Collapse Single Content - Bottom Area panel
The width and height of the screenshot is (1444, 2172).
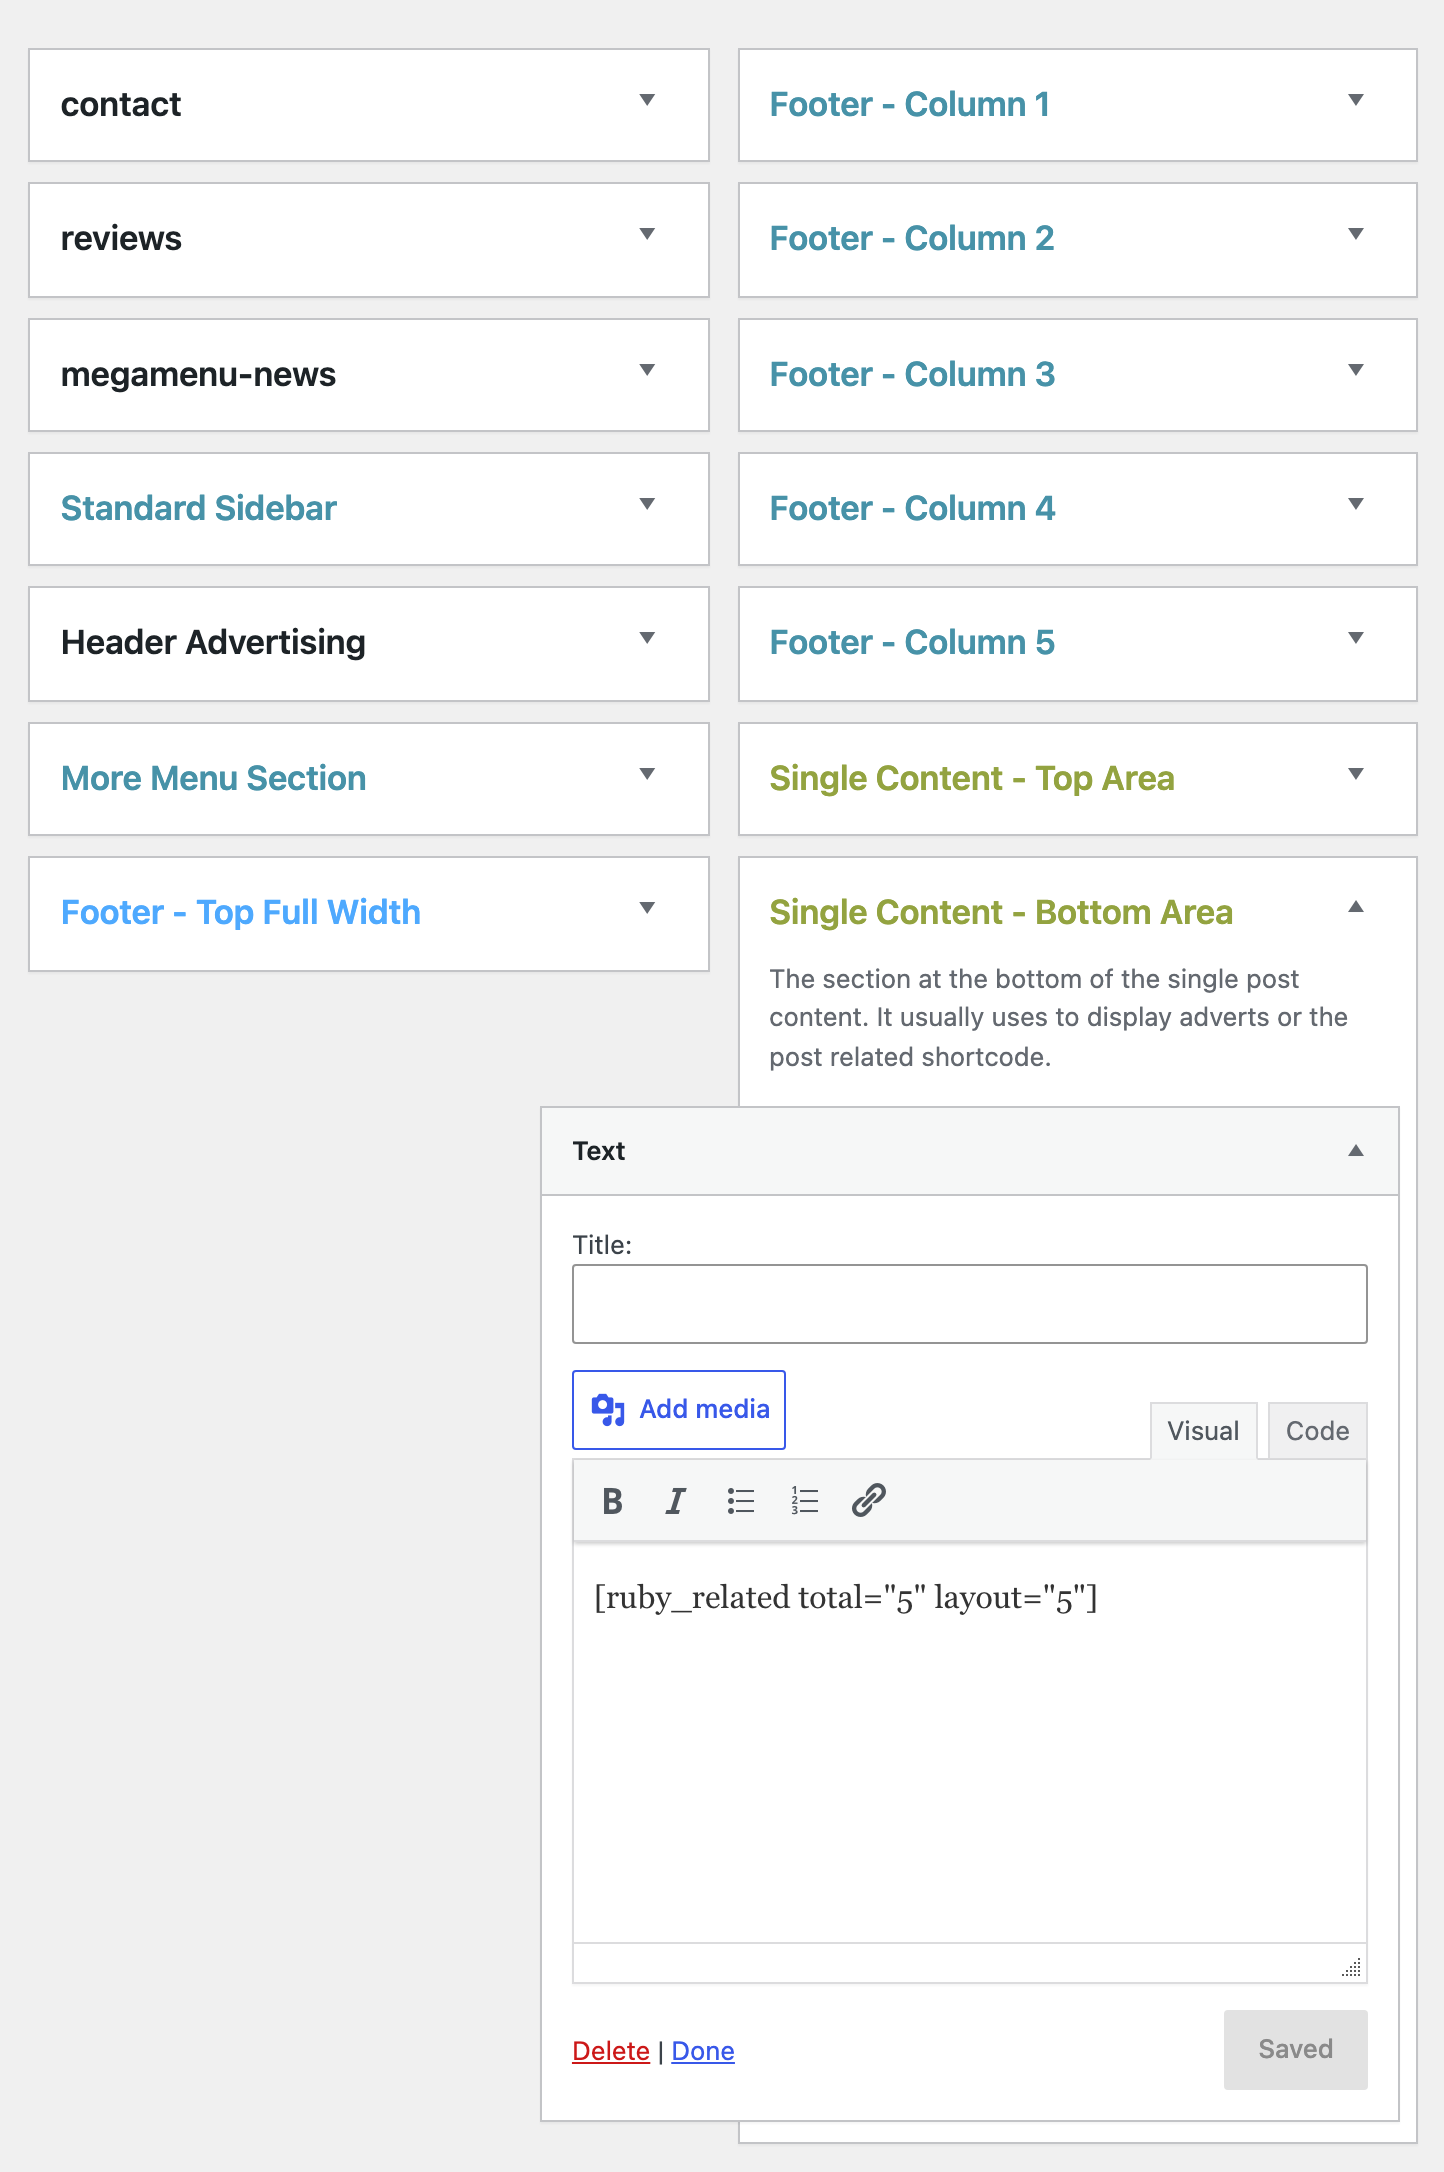[1356, 908]
